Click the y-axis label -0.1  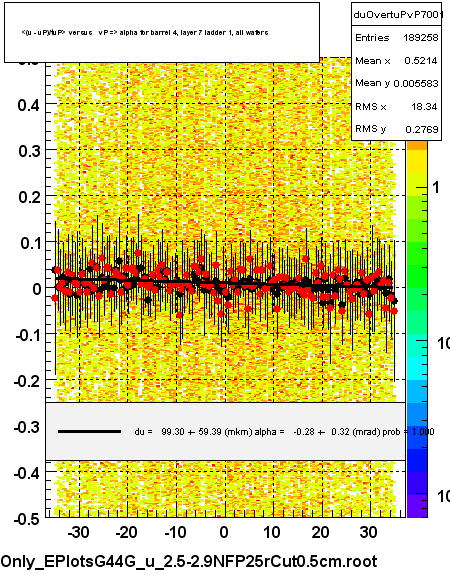click(28, 335)
